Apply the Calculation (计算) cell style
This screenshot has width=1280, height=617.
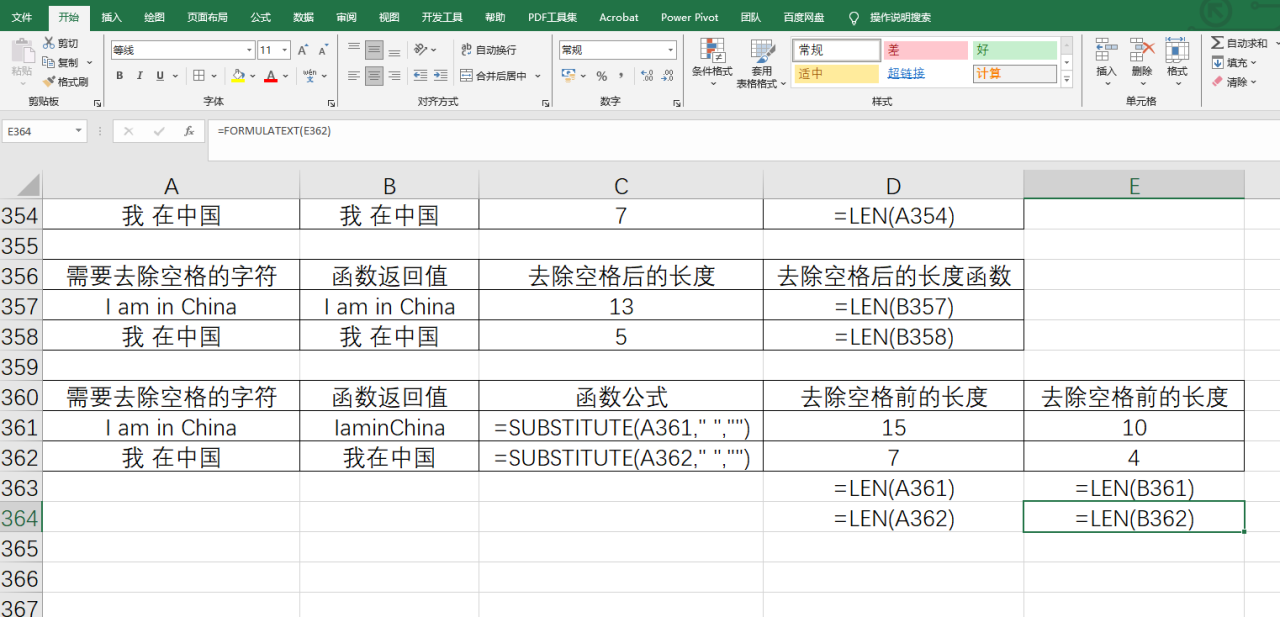click(x=1014, y=74)
